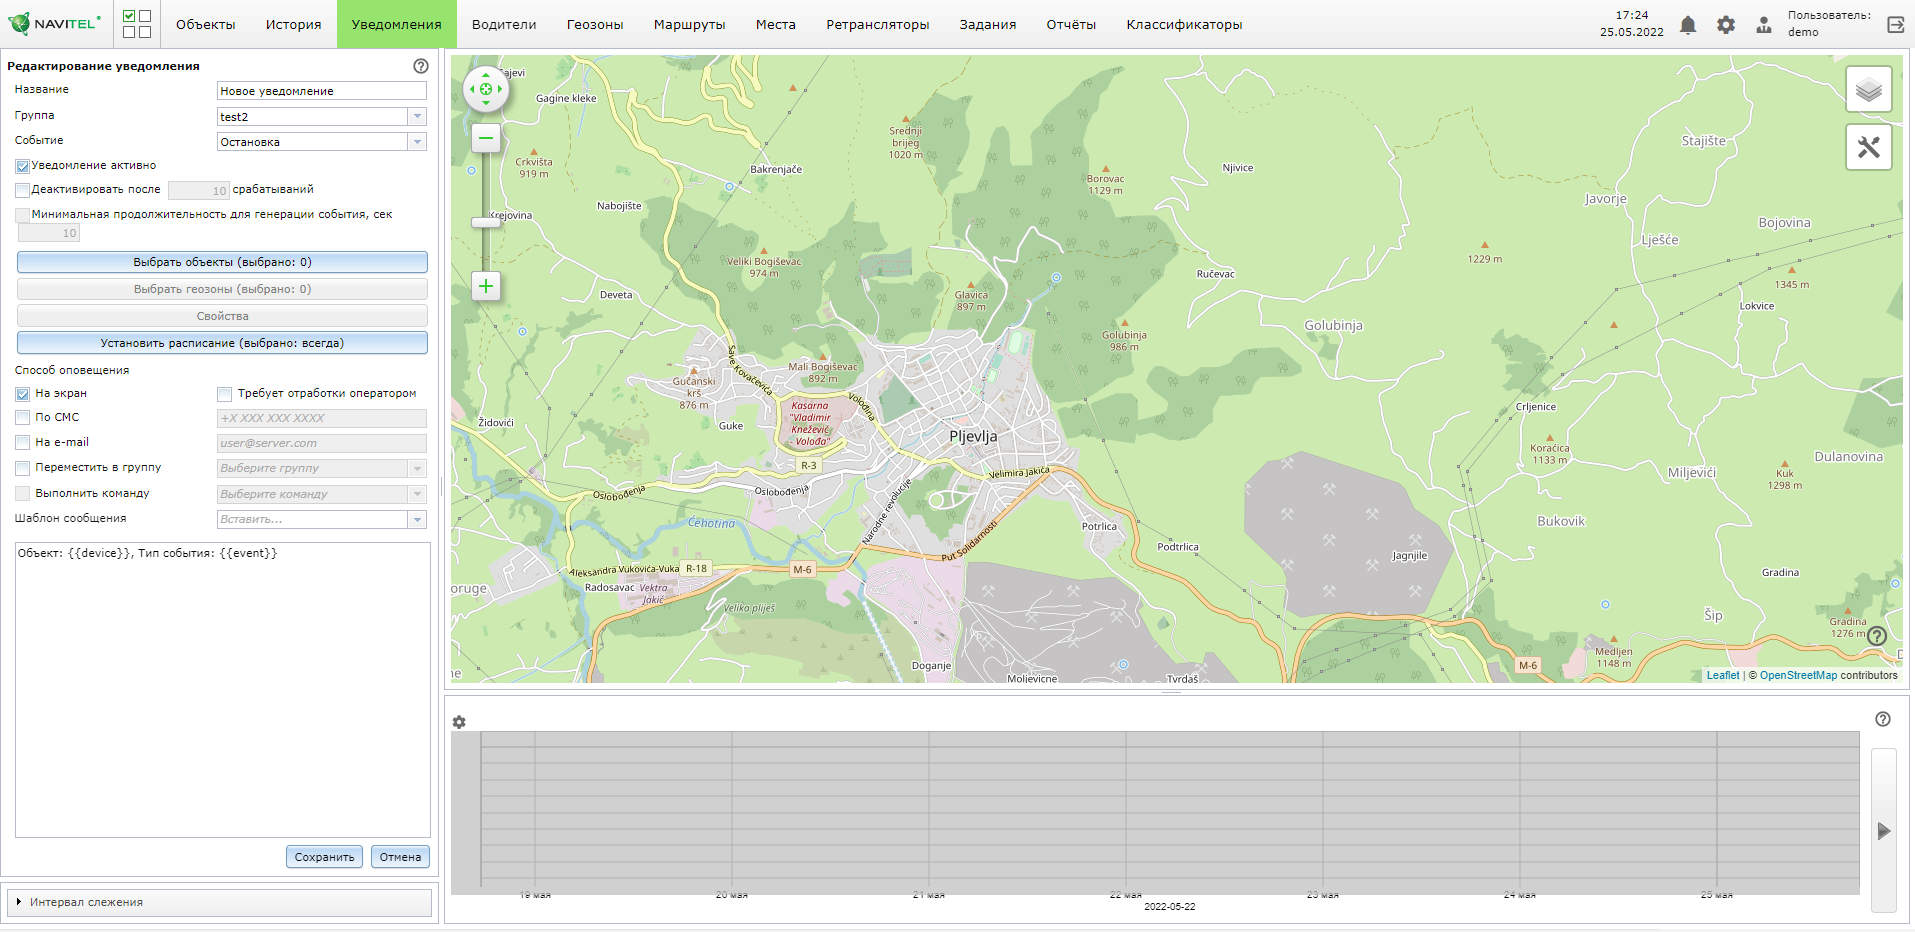Switch to the 'Геозоны' tab

pos(594,25)
